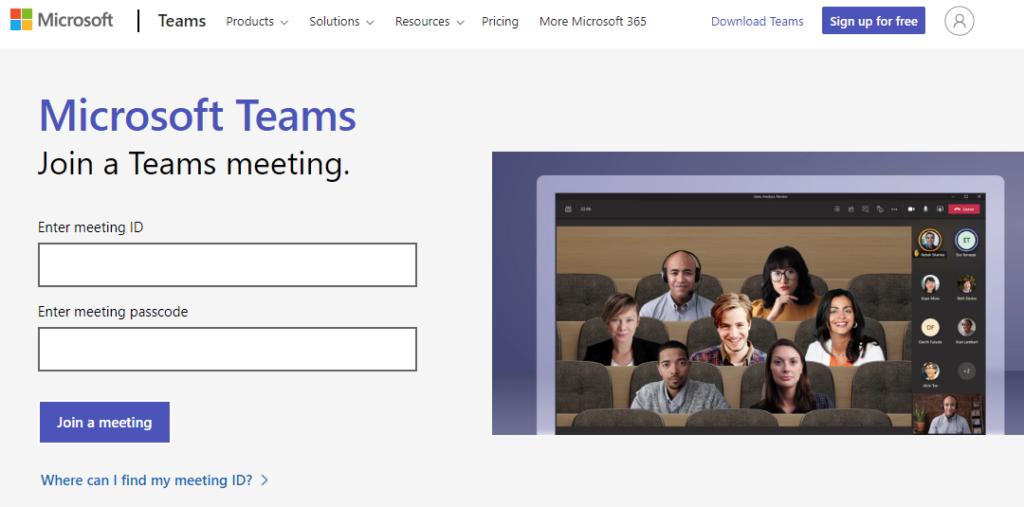Screen dimensions: 1024x507
Task: Open the user account sign-in icon
Action: [959, 21]
